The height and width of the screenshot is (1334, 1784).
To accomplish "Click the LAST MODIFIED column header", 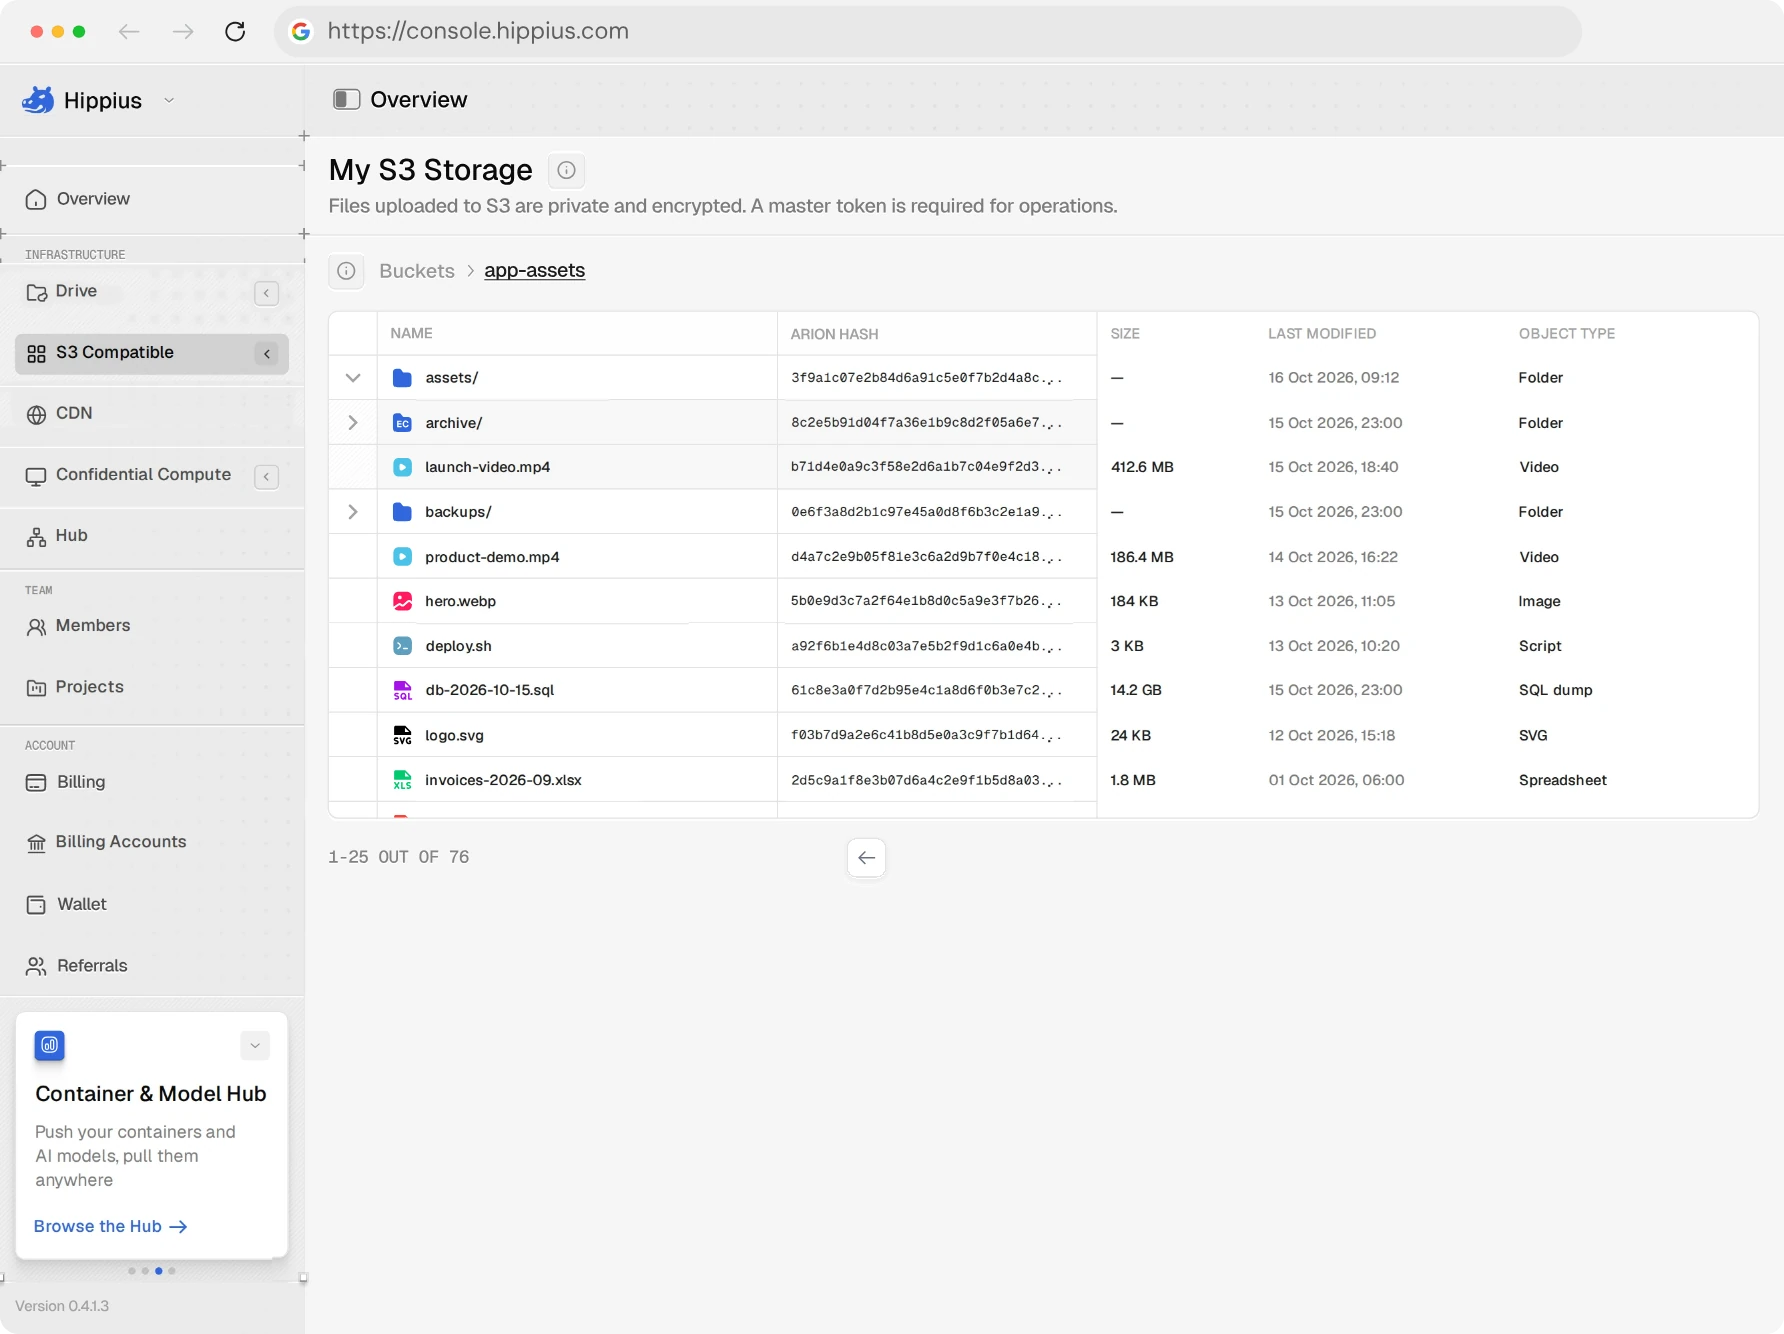I will click(x=1322, y=334).
